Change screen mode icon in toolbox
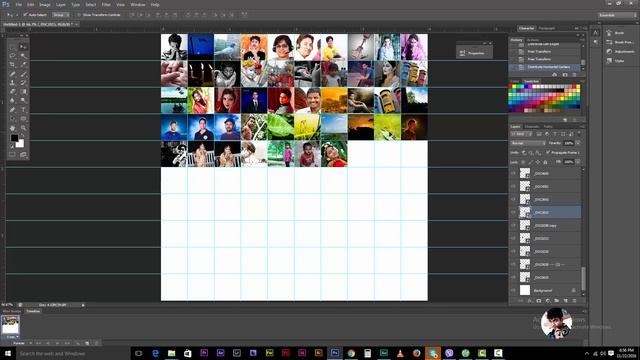Image resolution: width=640 pixels, height=360 pixels. (23, 155)
